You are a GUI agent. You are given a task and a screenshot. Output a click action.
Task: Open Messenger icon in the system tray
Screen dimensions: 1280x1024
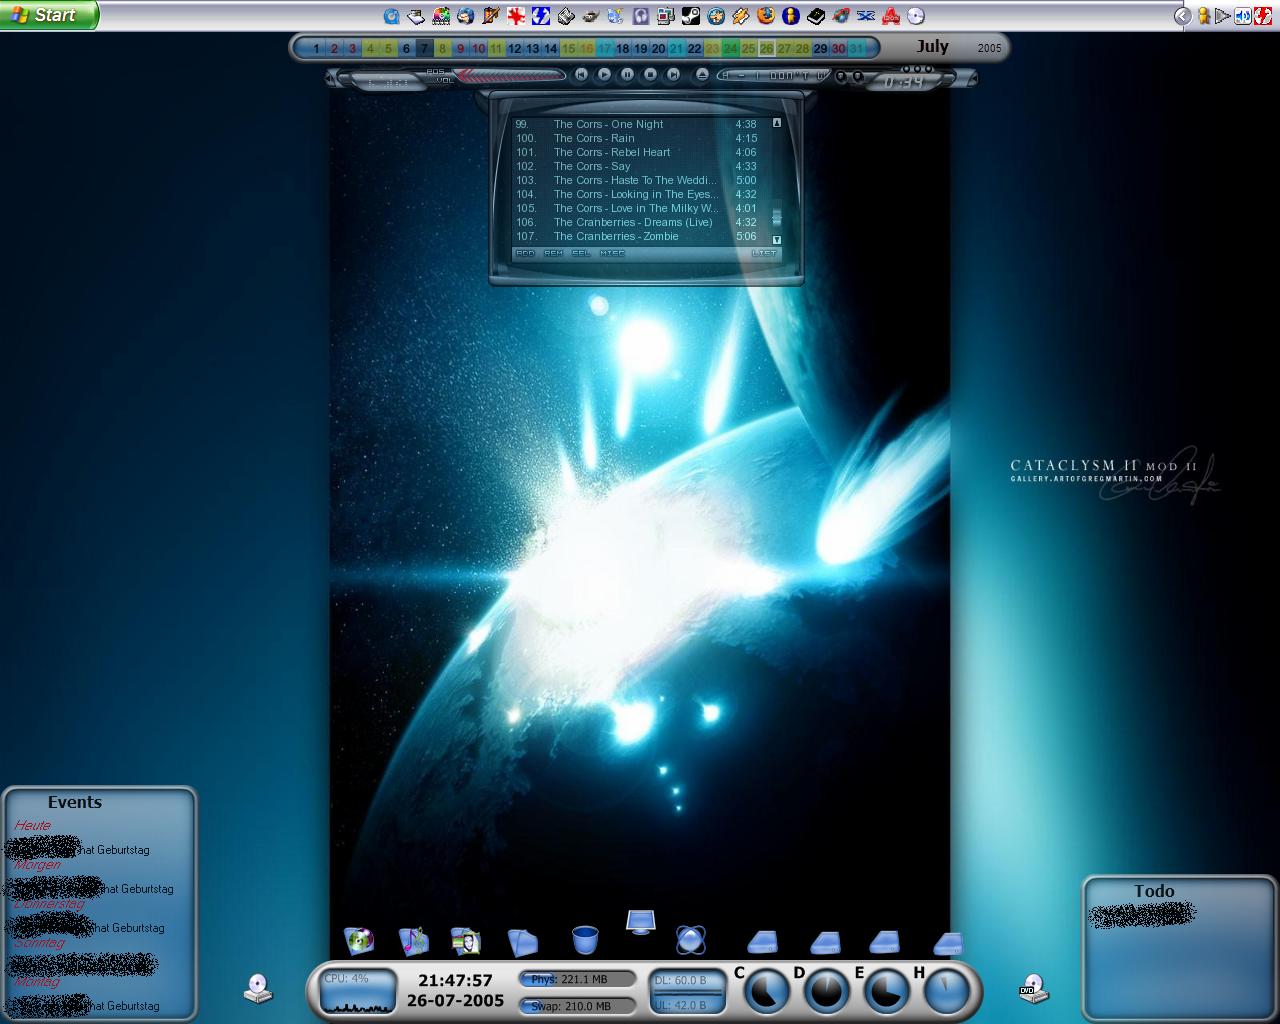[x=1203, y=16]
